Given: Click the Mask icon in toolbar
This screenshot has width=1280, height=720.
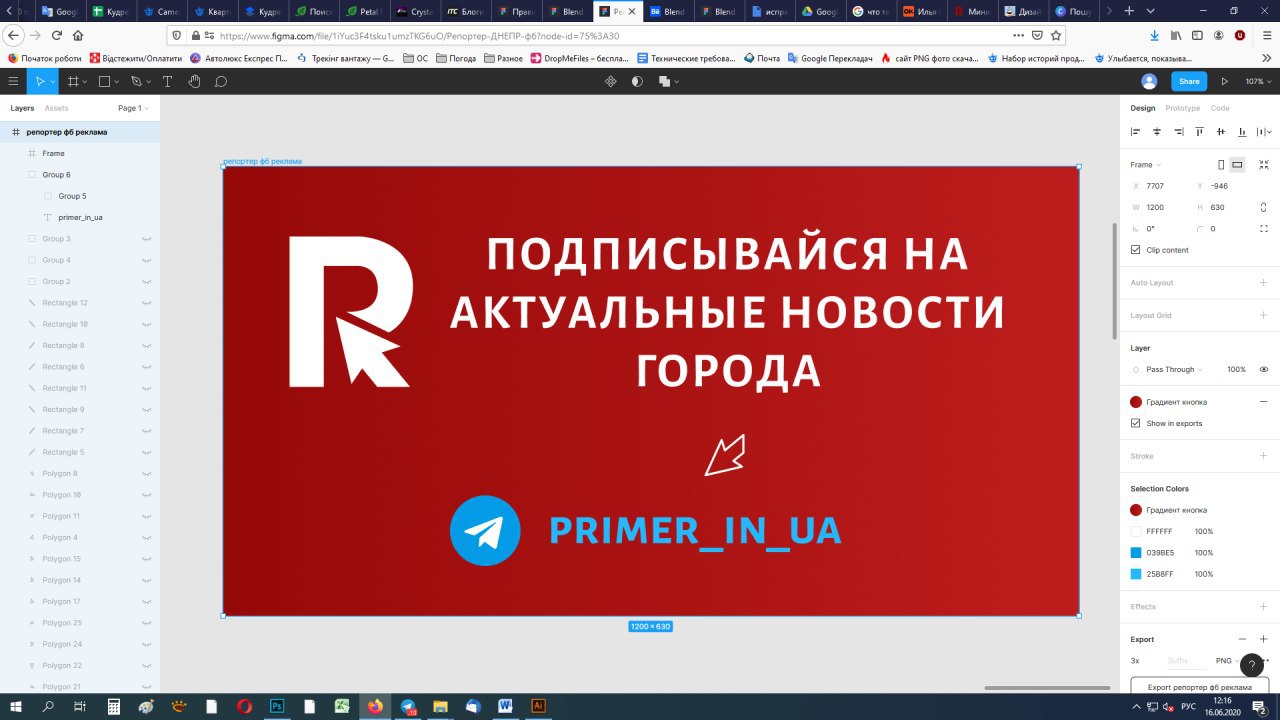Looking at the screenshot, I should pyautogui.click(x=637, y=81).
